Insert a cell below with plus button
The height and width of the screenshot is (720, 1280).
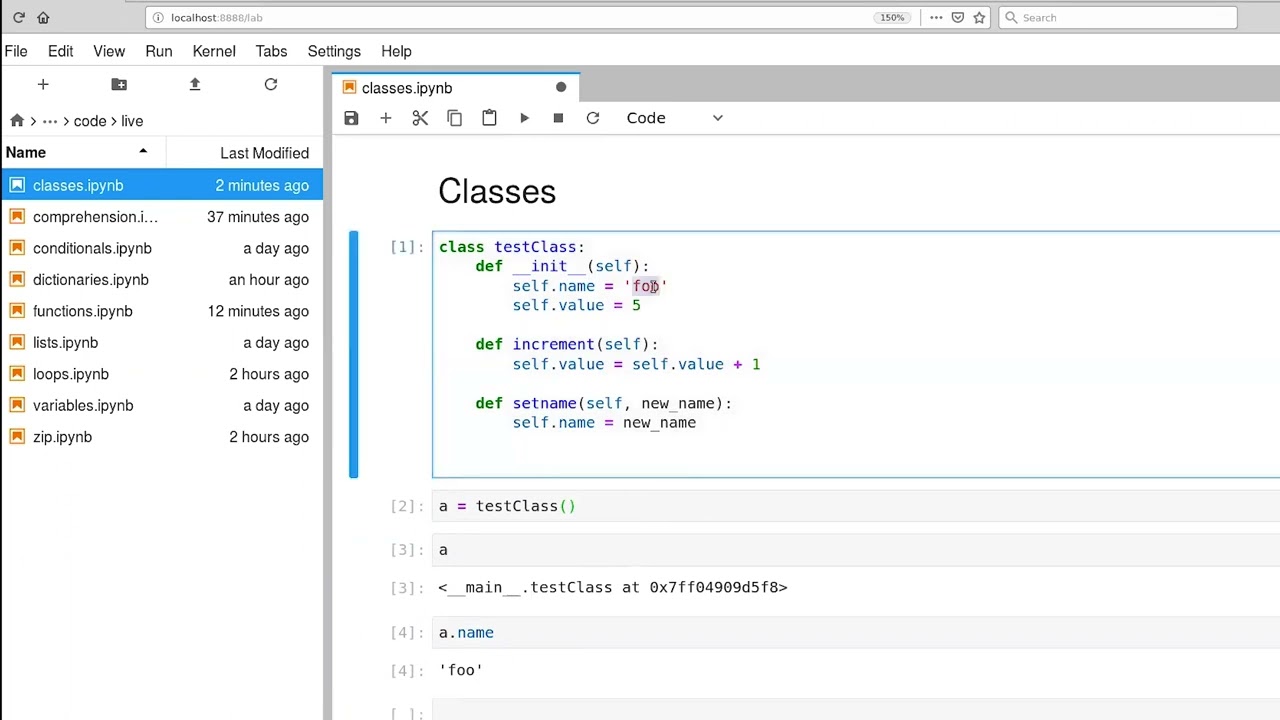click(x=385, y=118)
